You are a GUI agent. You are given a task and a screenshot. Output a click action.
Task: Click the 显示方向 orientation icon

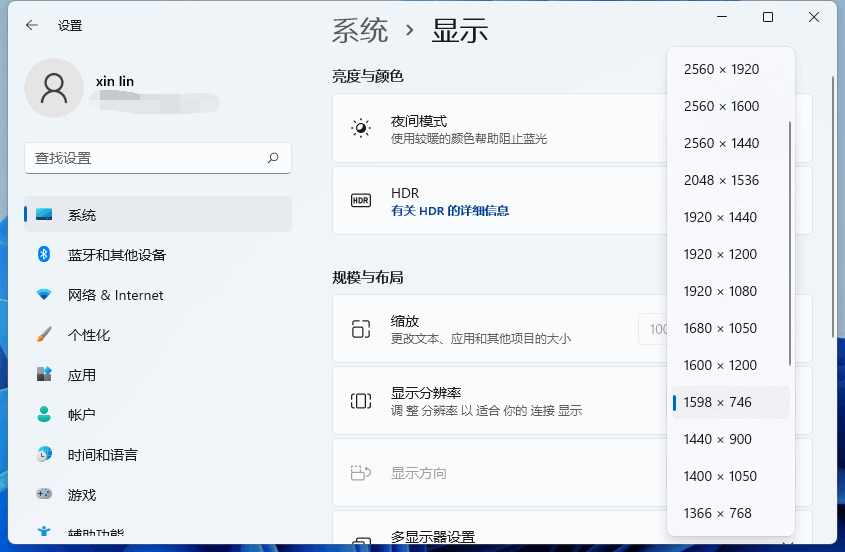click(x=361, y=473)
